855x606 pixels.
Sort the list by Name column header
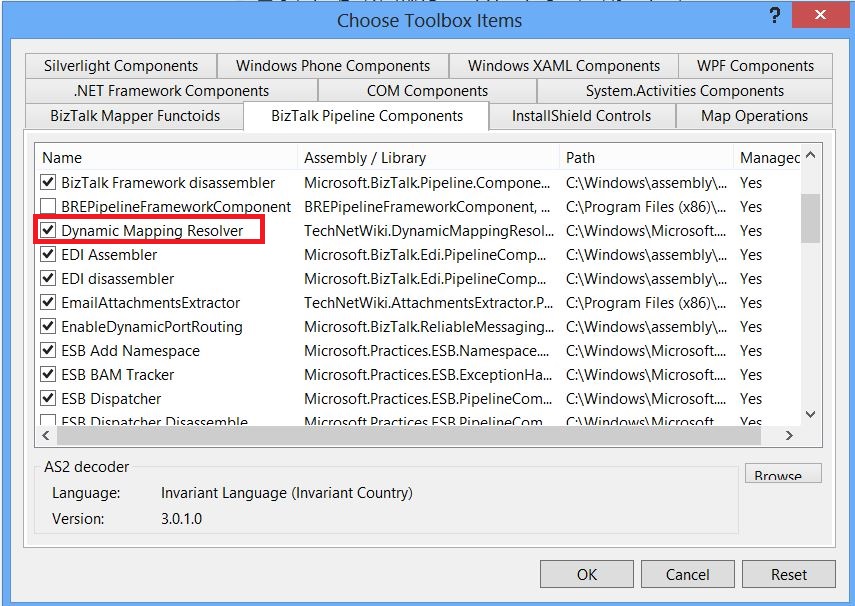coord(166,158)
